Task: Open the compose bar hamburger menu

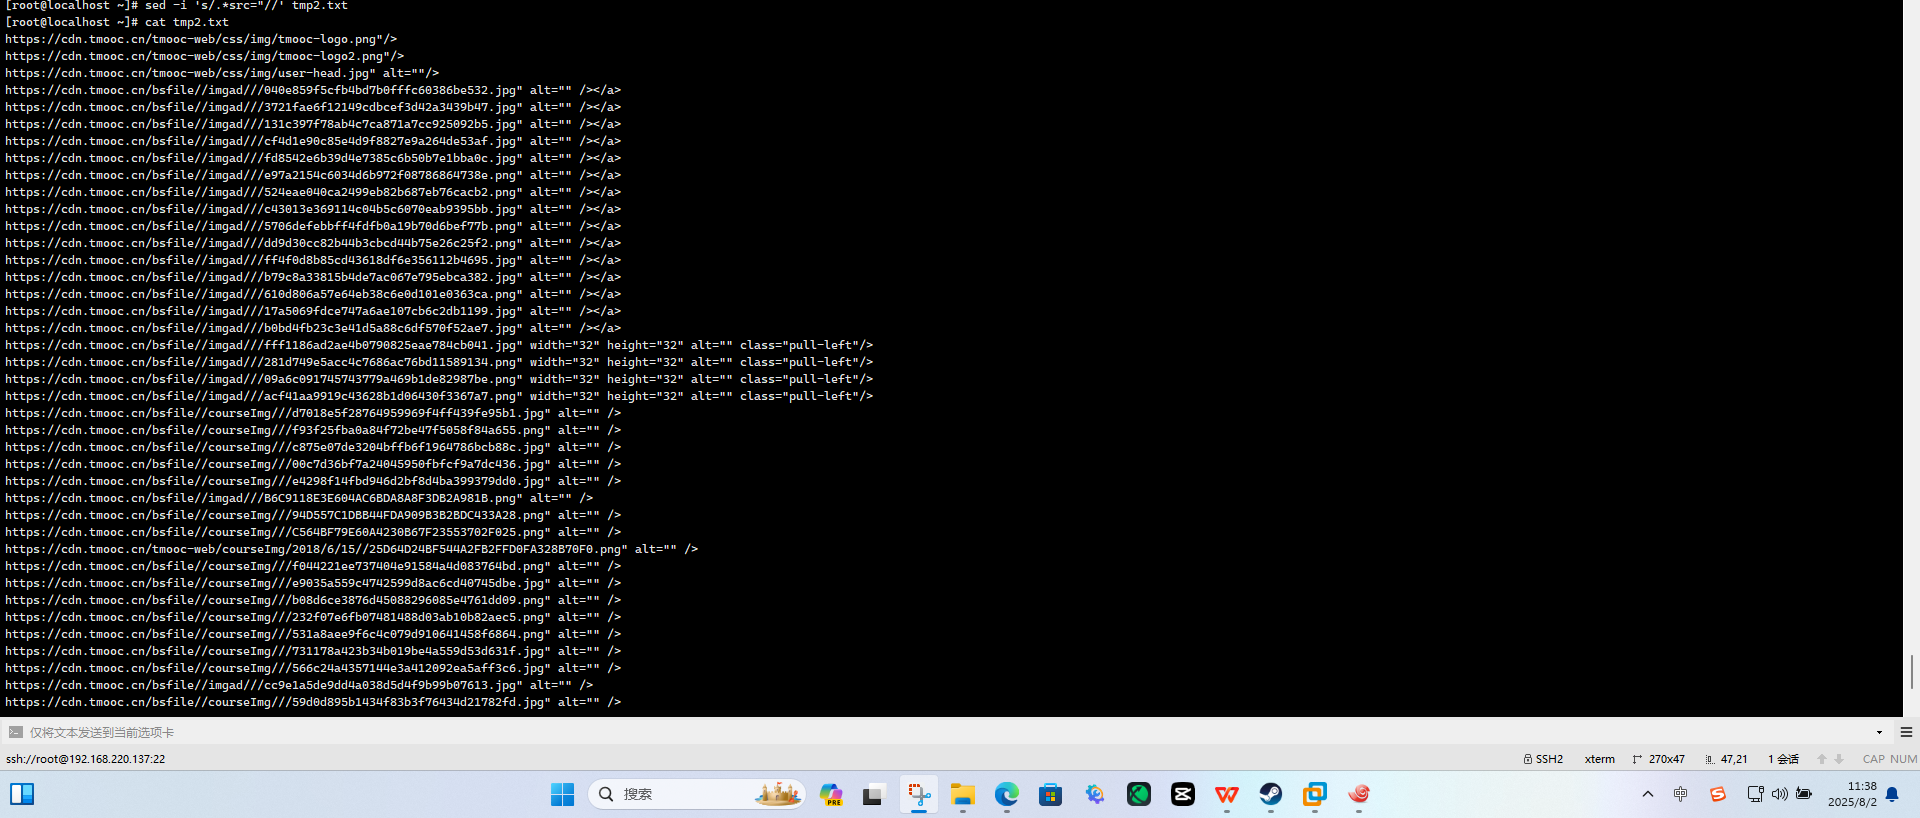Action: tap(1906, 732)
